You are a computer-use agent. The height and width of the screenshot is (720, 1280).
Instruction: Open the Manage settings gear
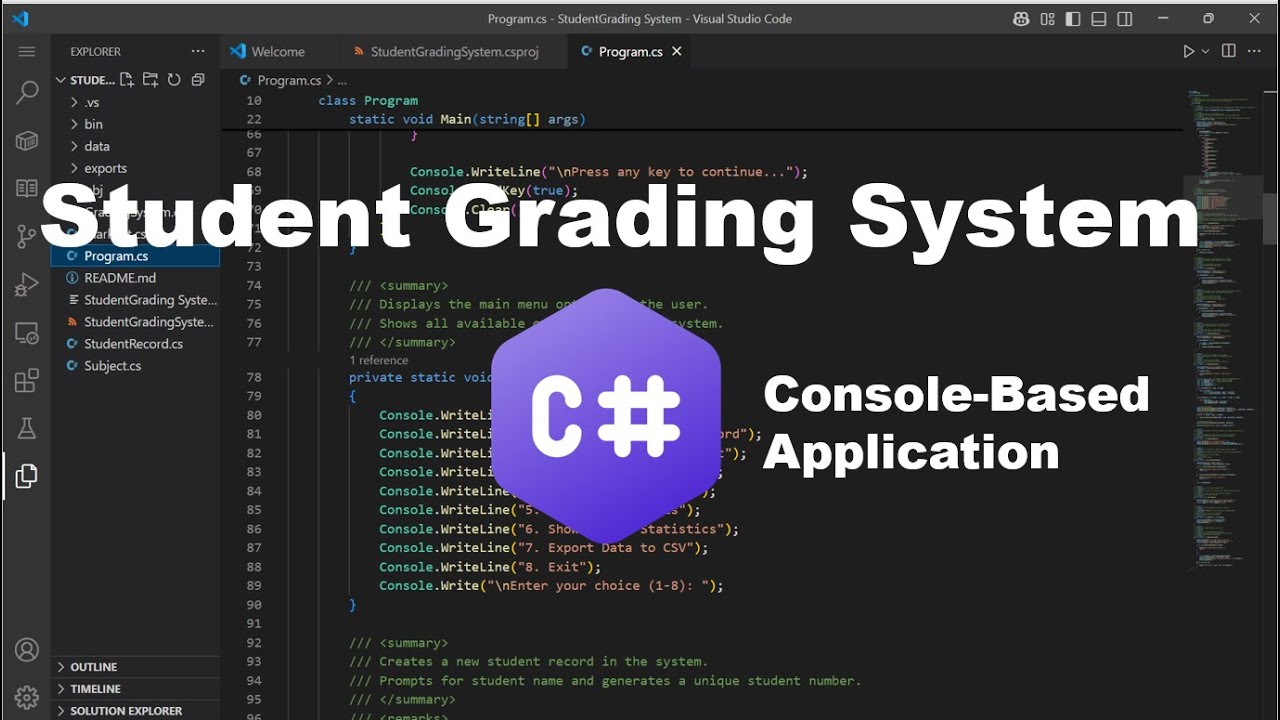pos(27,697)
